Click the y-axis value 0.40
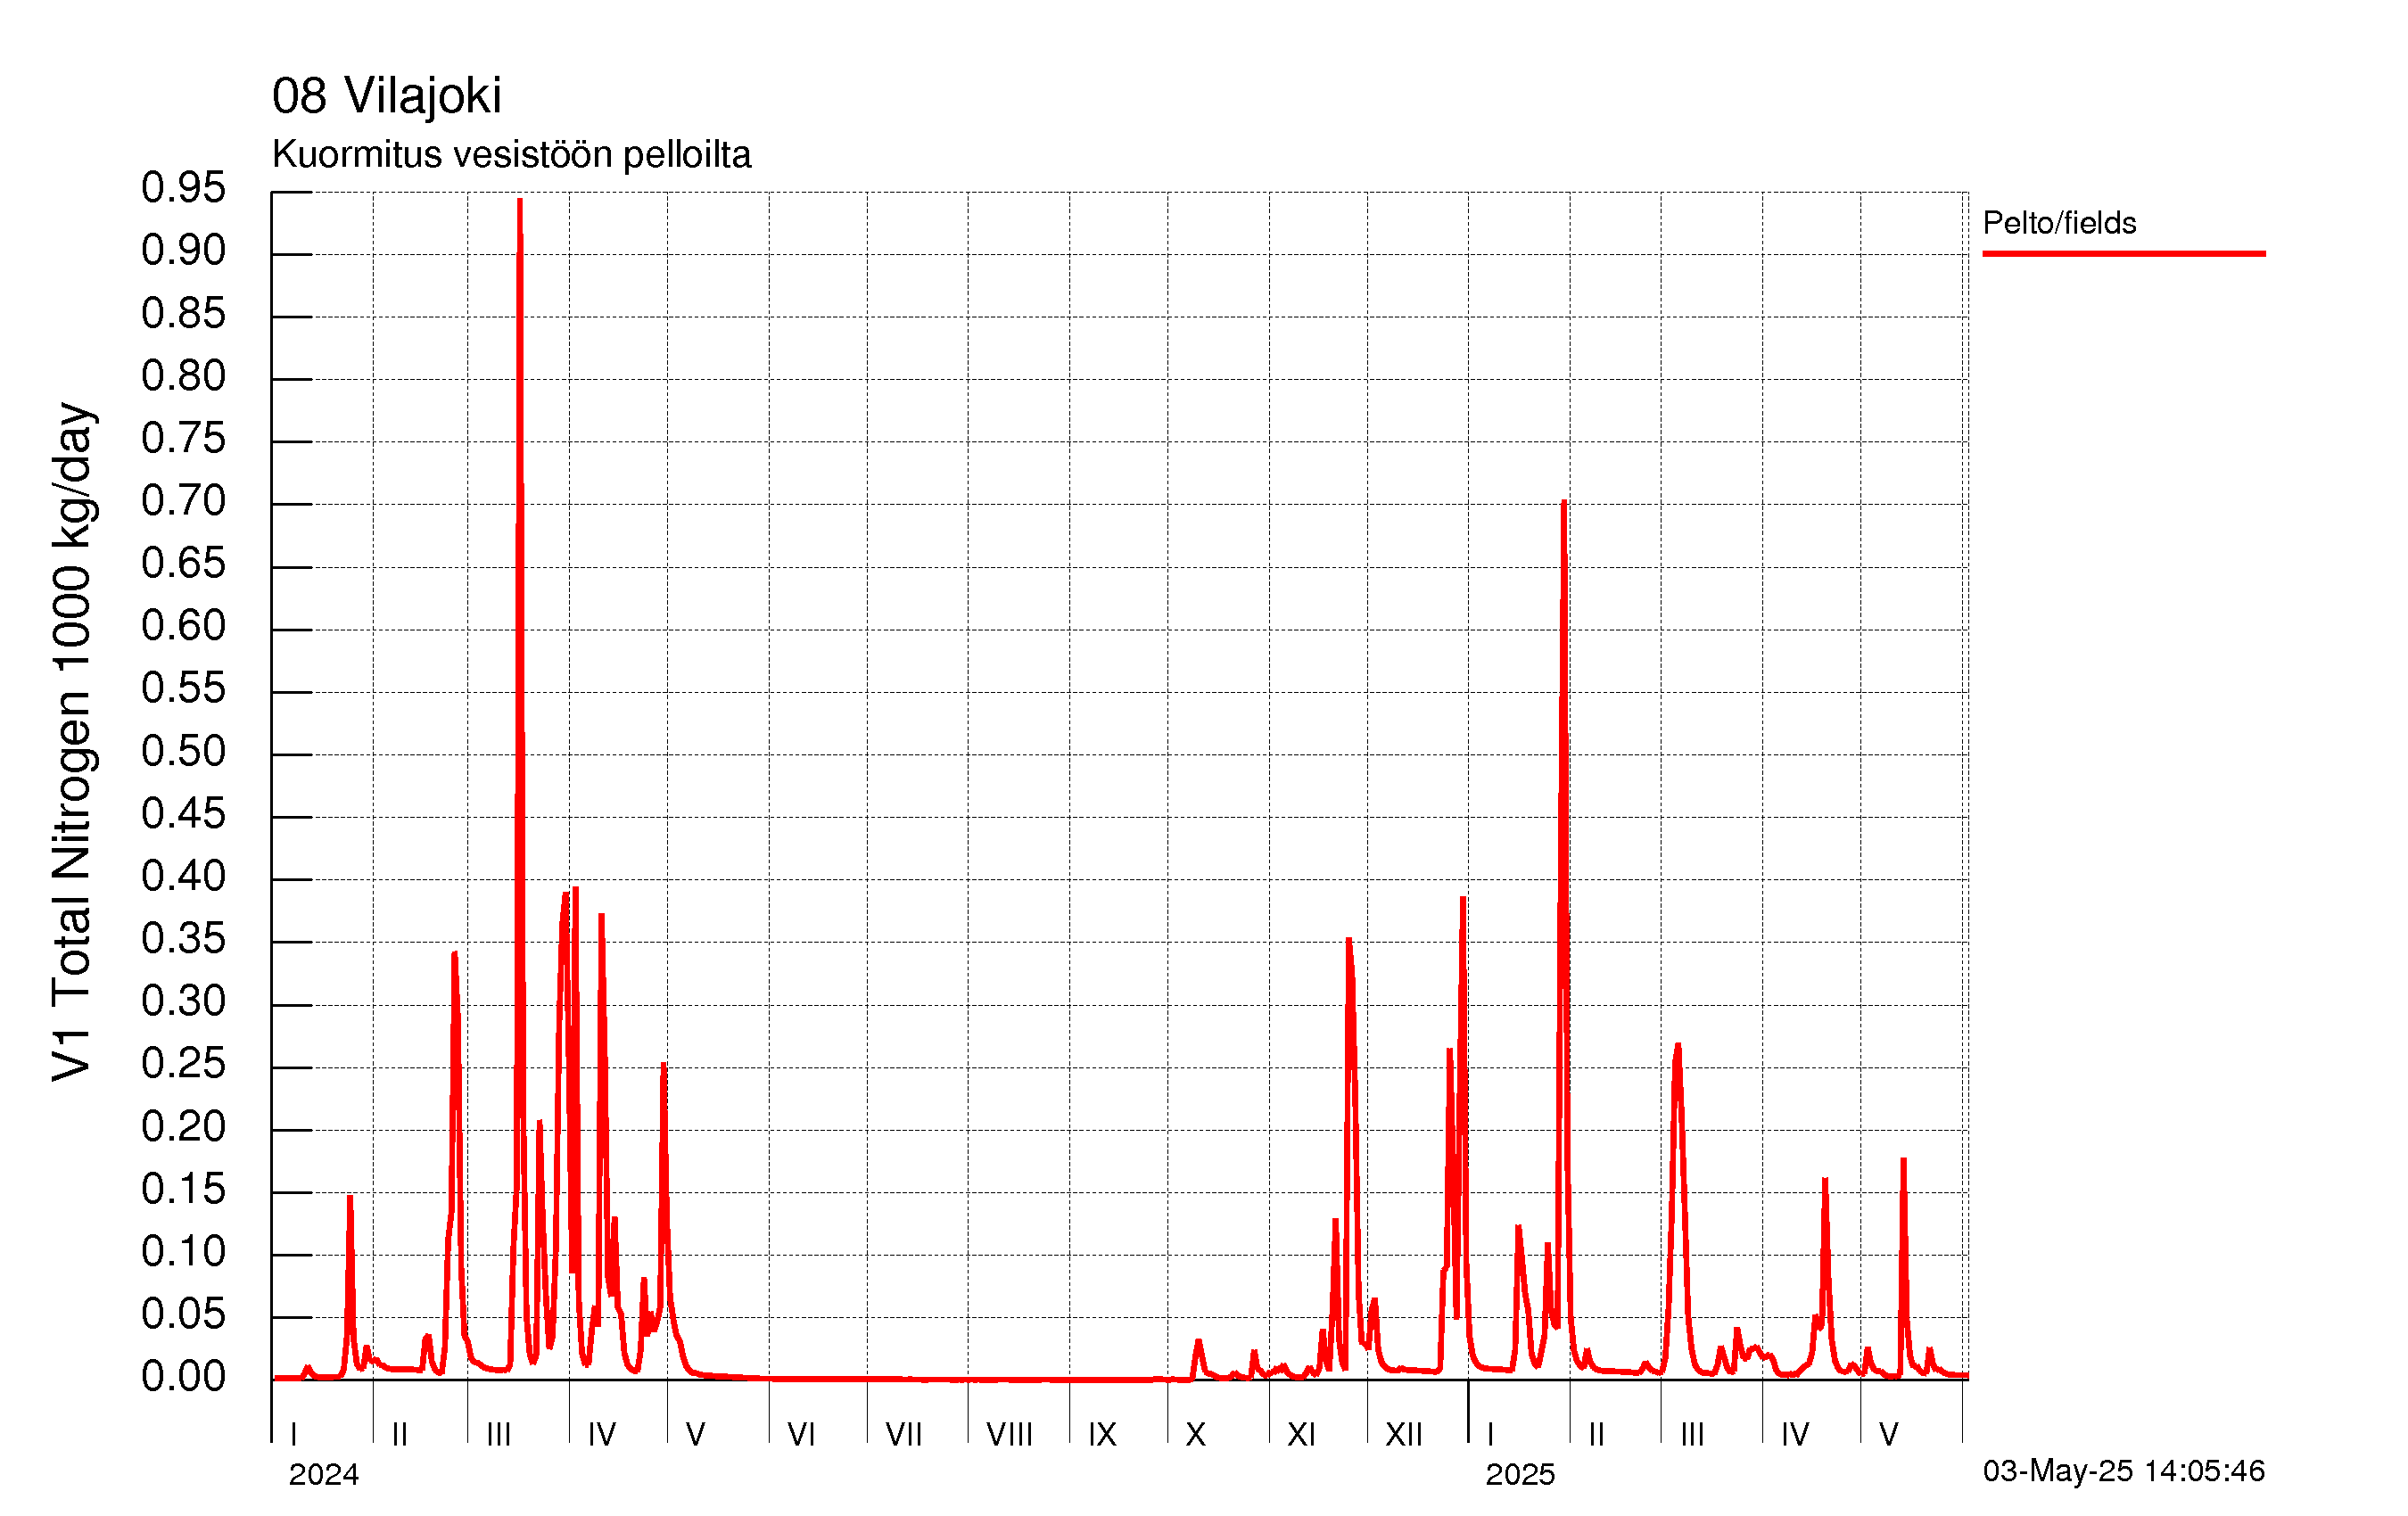 pyautogui.click(x=183, y=876)
